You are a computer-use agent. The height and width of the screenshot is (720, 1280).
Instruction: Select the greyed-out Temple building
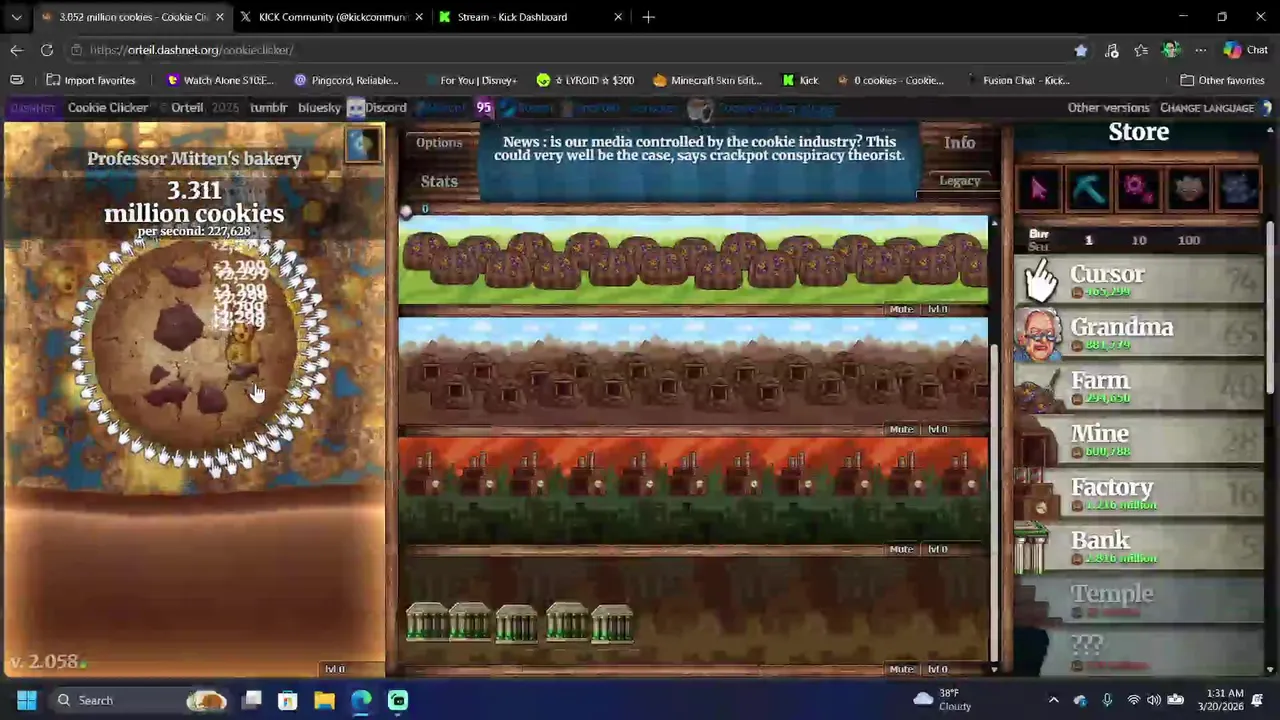click(x=1139, y=600)
